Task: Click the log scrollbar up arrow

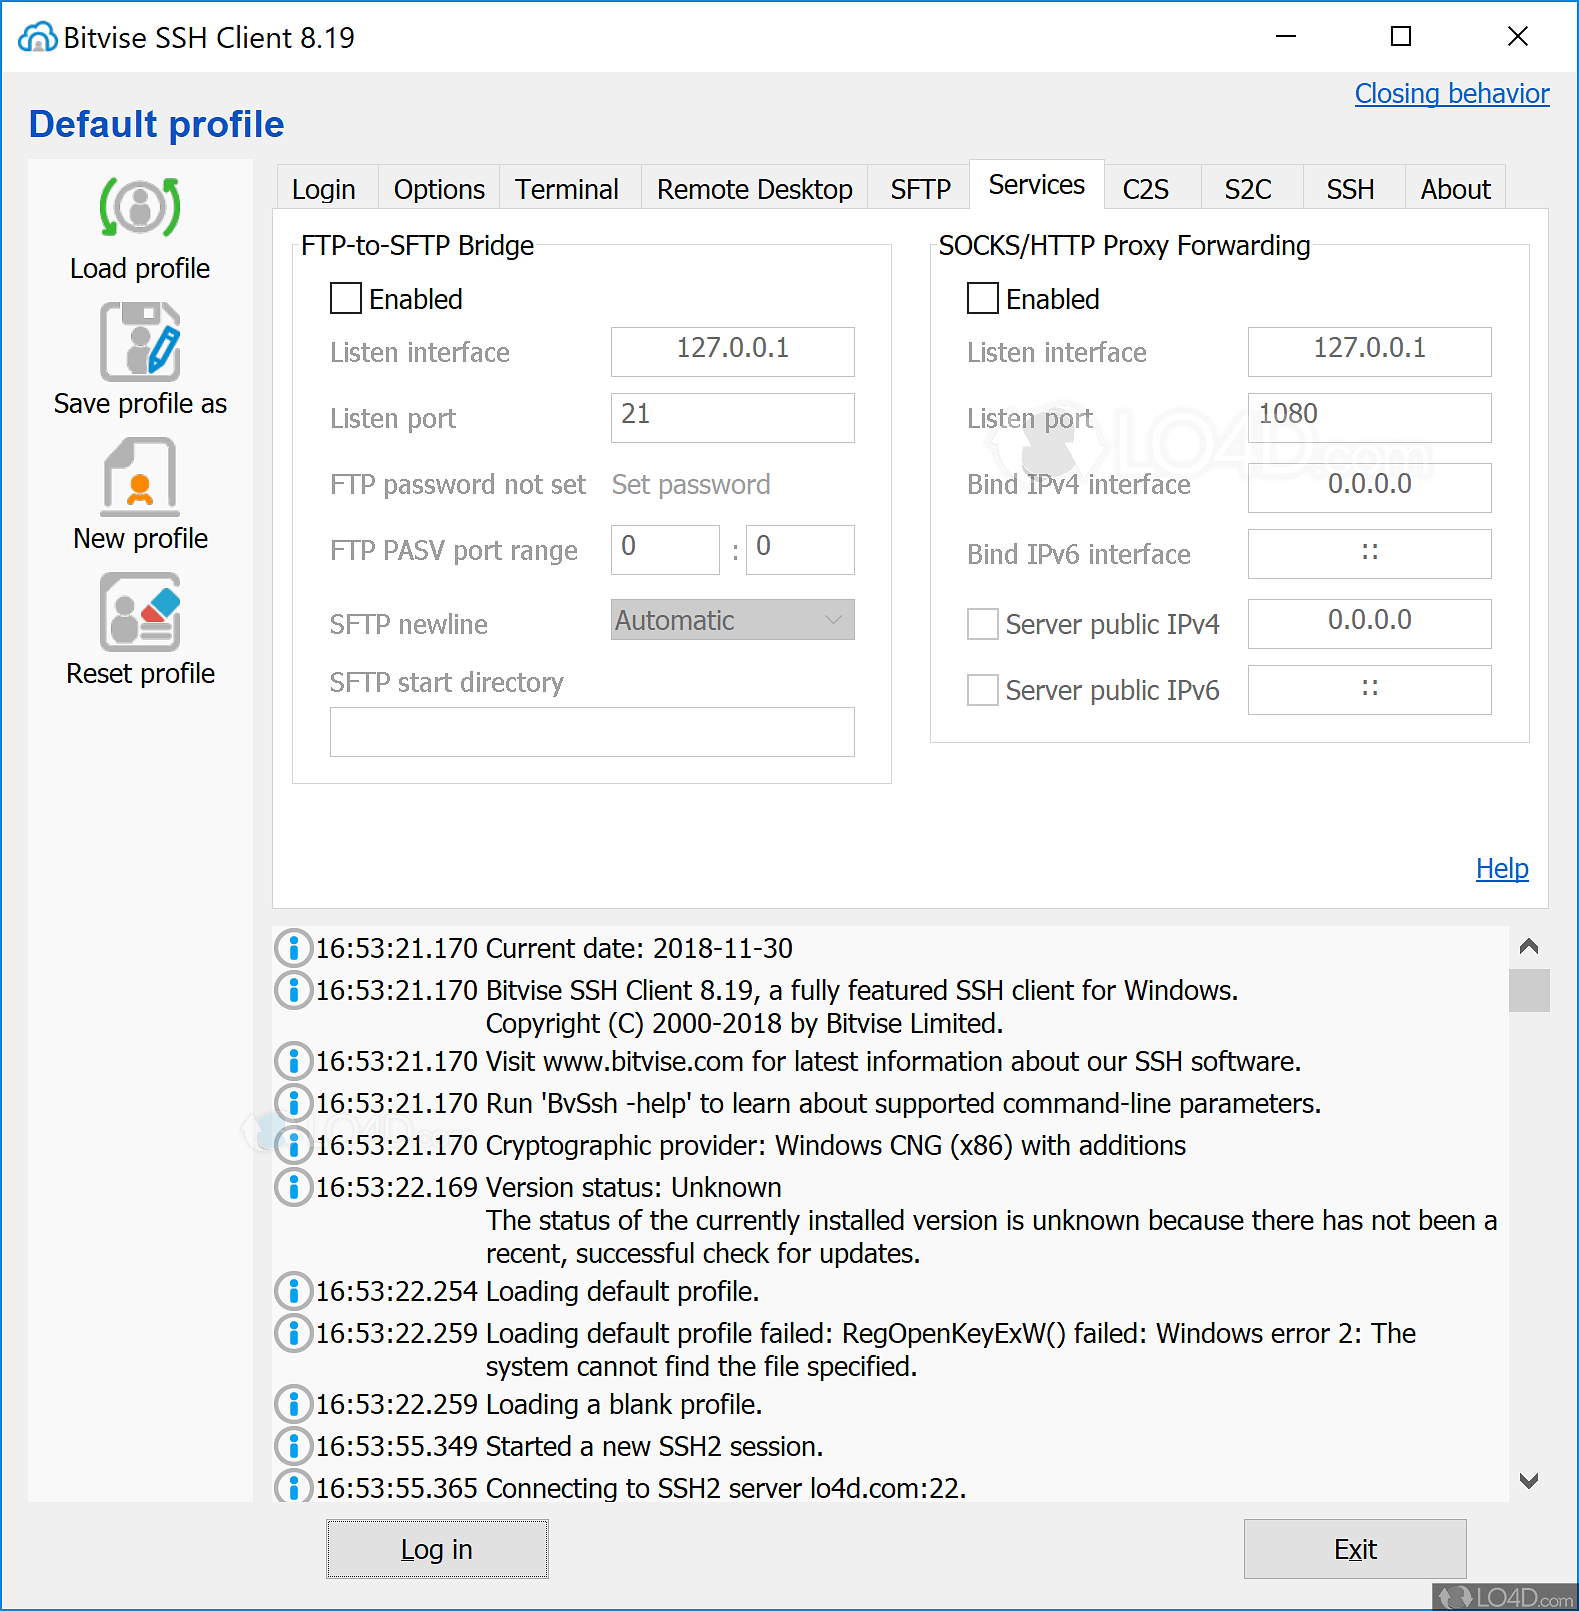Action: (1529, 946)
